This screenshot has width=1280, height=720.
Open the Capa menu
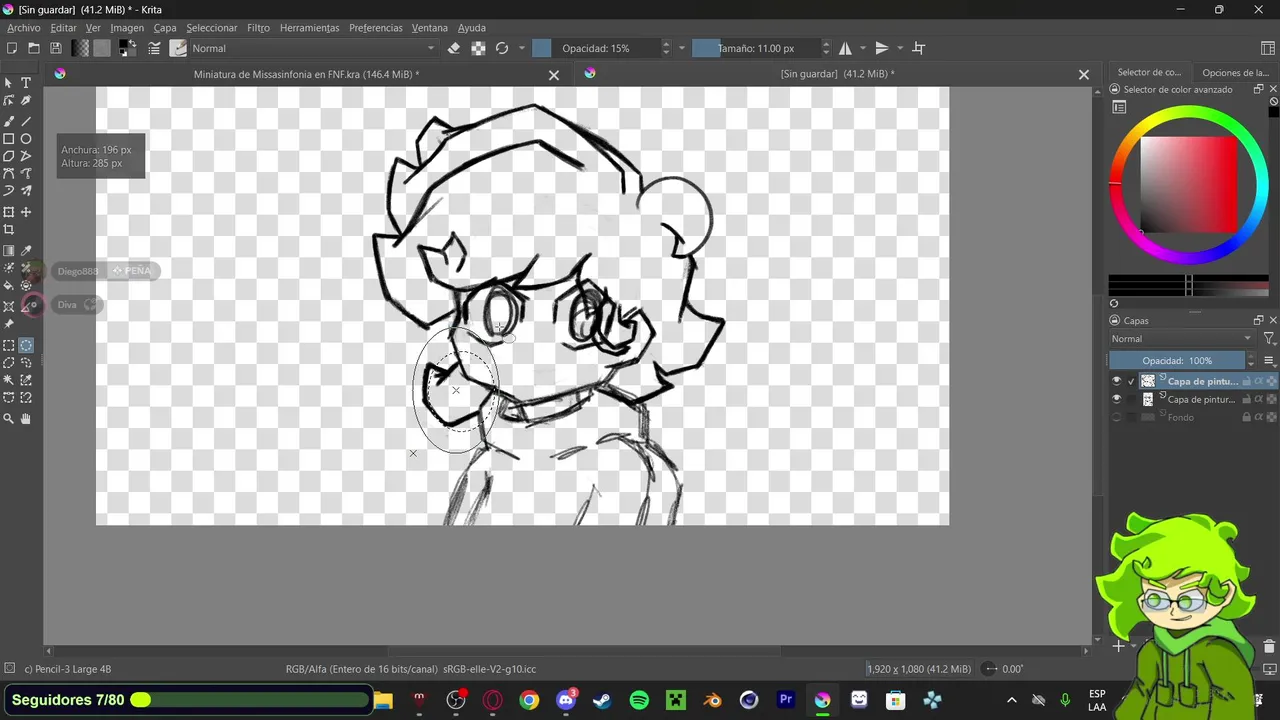[165, 28]
